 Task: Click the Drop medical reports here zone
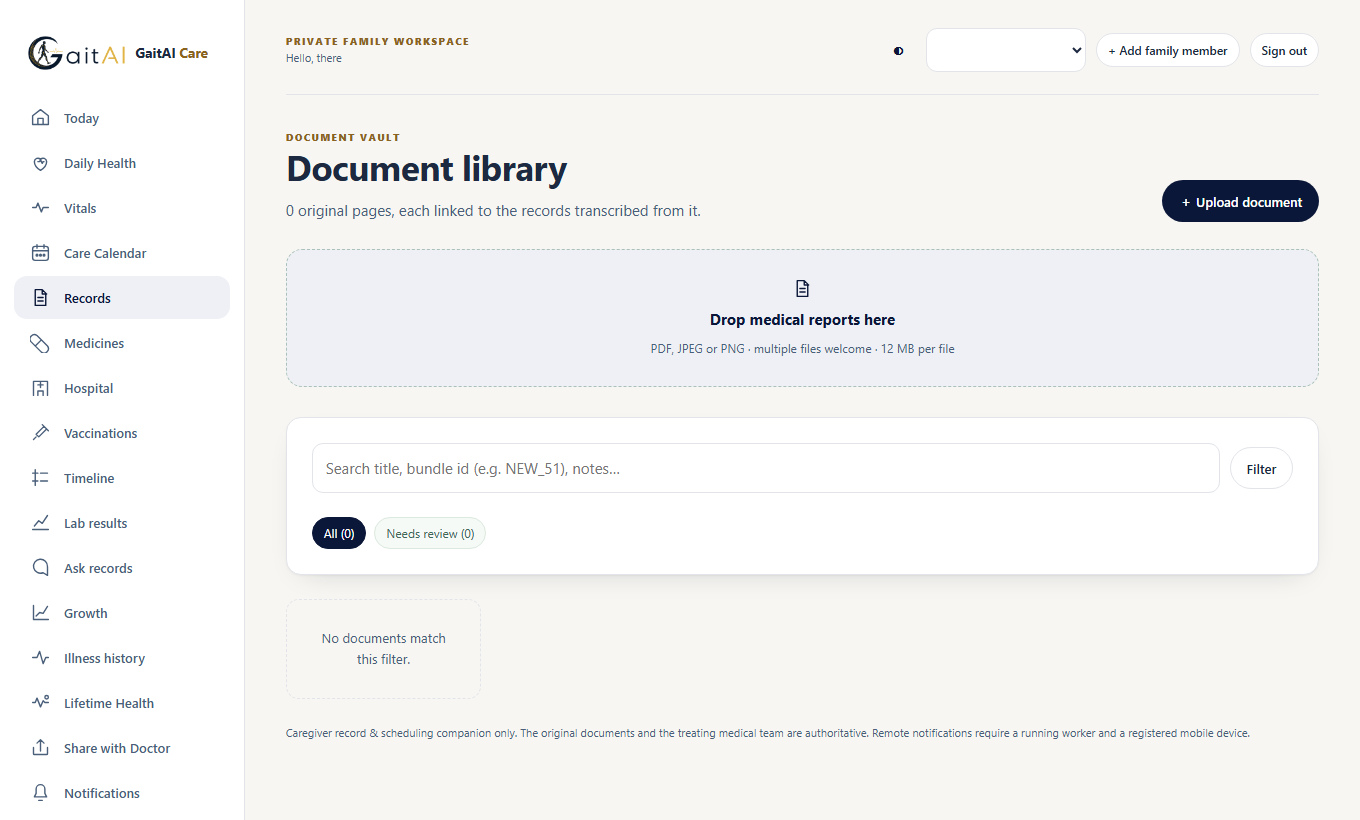tap(802, 318)
